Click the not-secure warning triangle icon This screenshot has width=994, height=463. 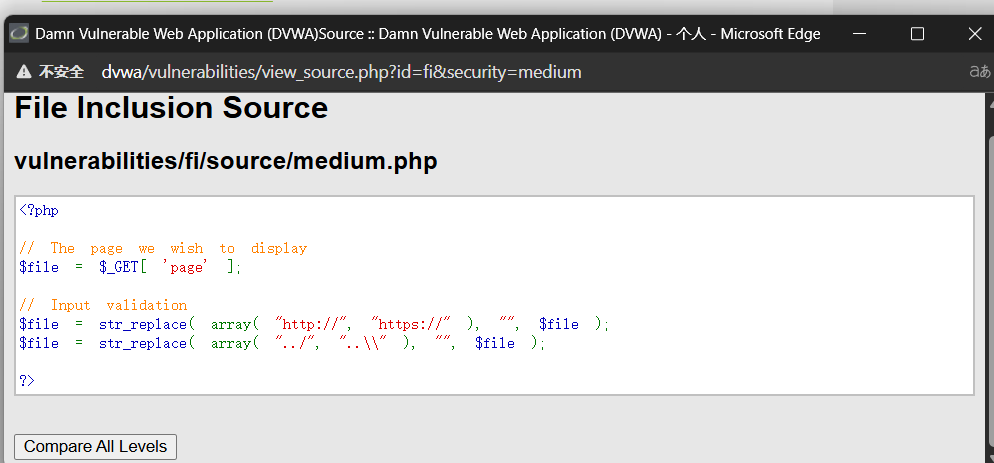(x=23, y=72)
